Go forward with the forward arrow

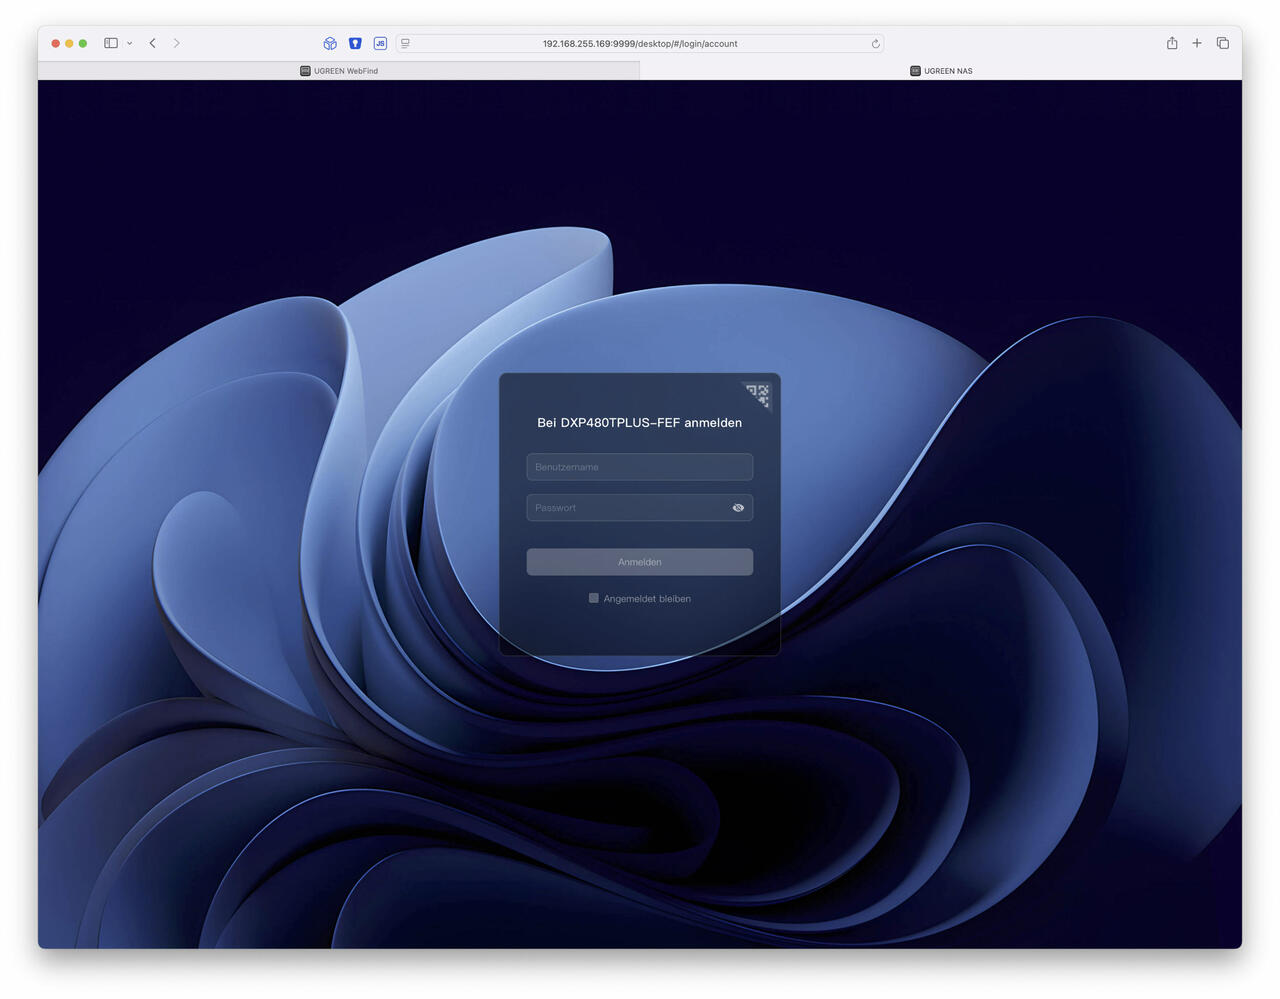pyautogui.click(x=177, y=43)
